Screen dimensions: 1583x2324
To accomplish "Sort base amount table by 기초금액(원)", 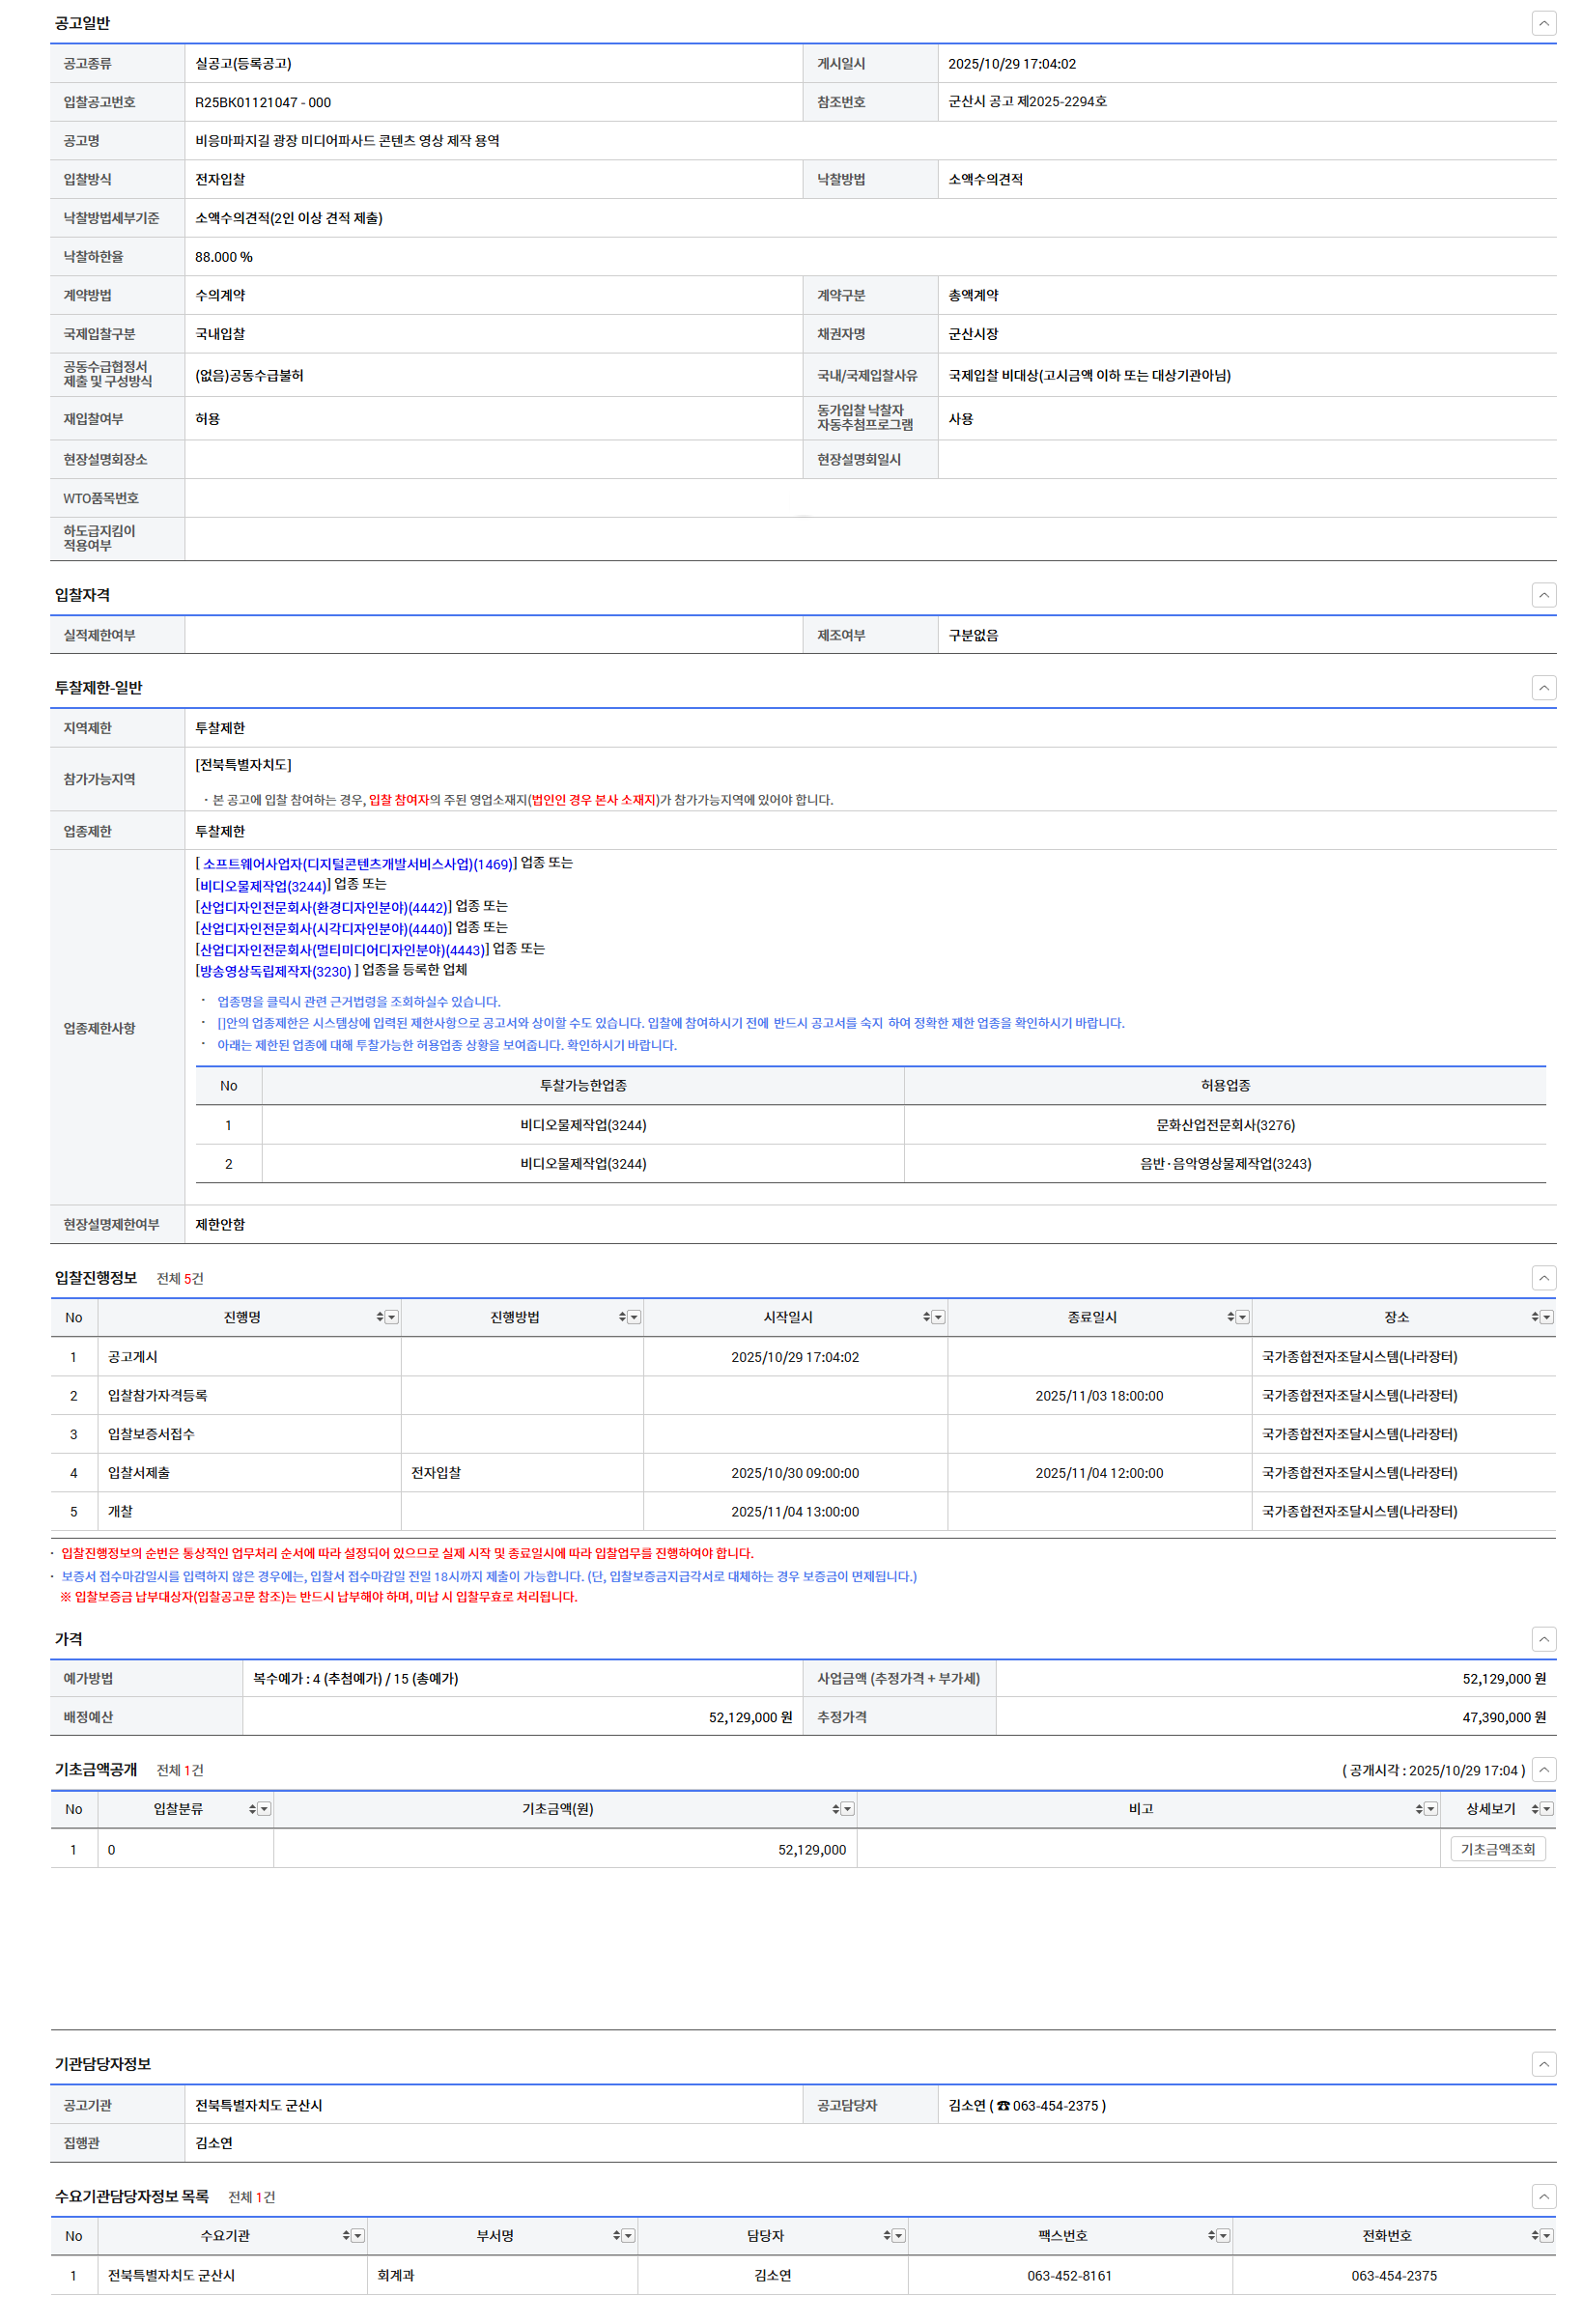I will [x=835, y=1809].
